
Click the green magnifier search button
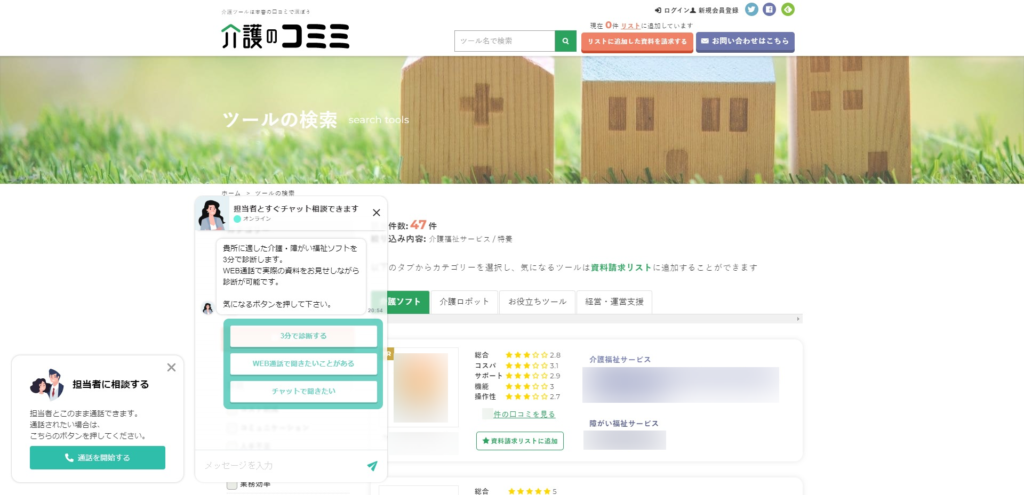(x=566, y=40)
